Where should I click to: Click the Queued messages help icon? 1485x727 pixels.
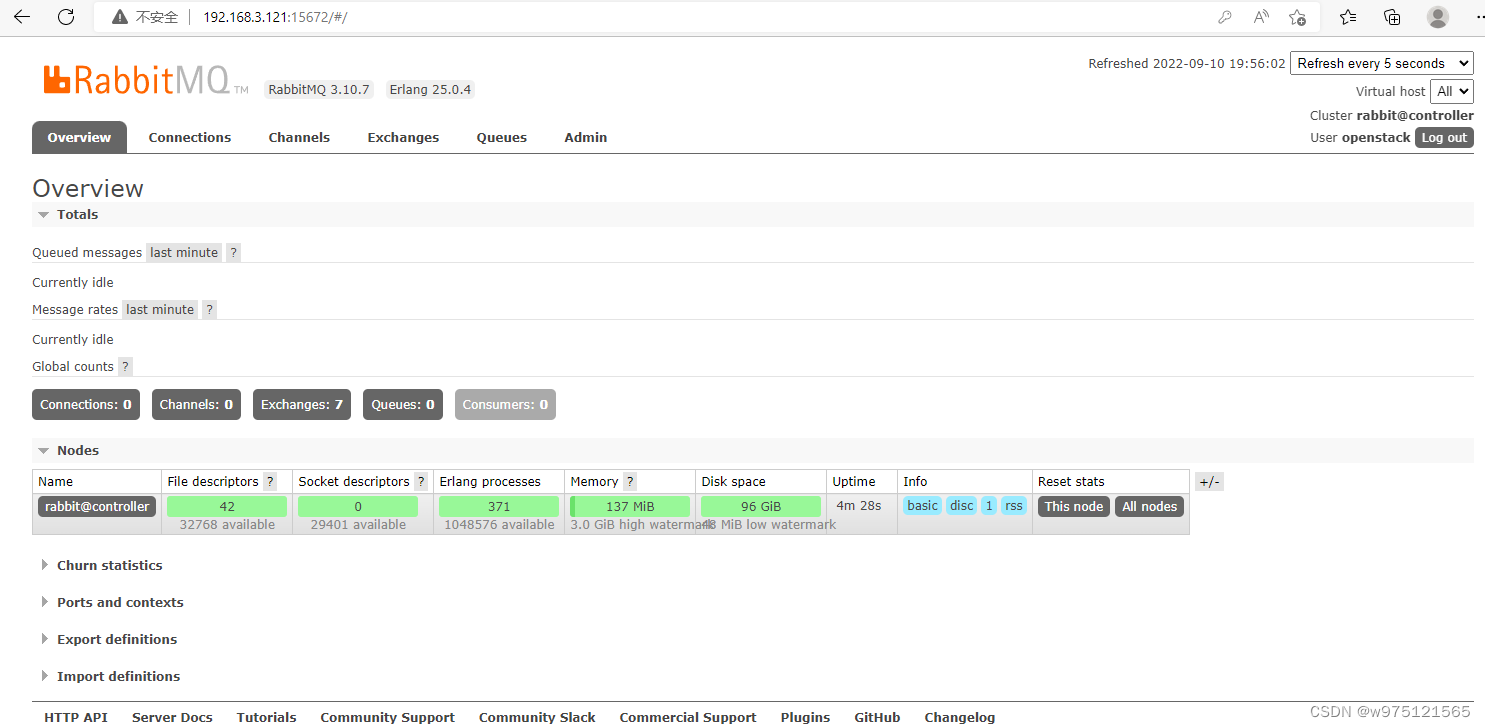click(x=233, y=252)
